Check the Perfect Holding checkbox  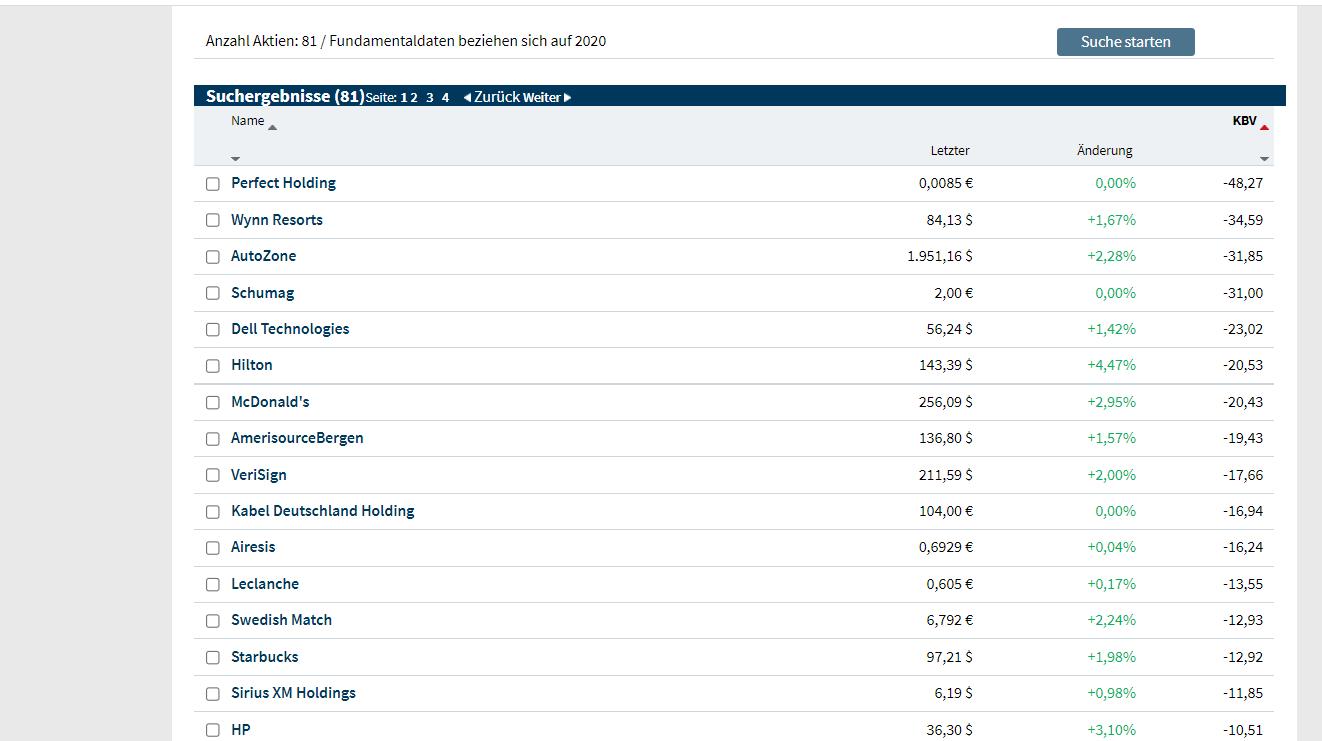pos(212,184)
